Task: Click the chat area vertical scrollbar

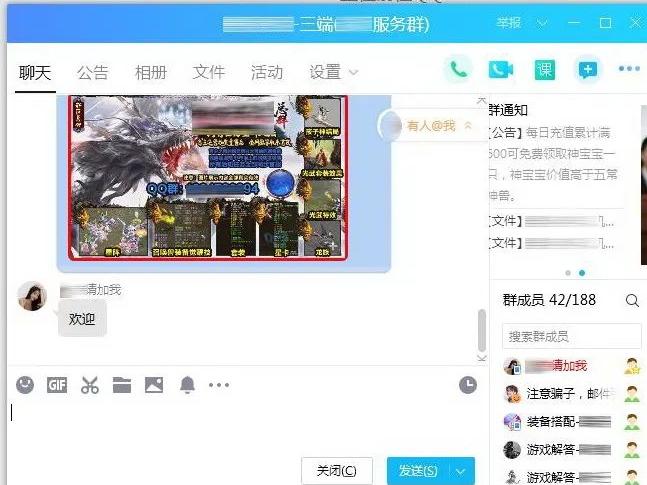Action: coord(482,328)
